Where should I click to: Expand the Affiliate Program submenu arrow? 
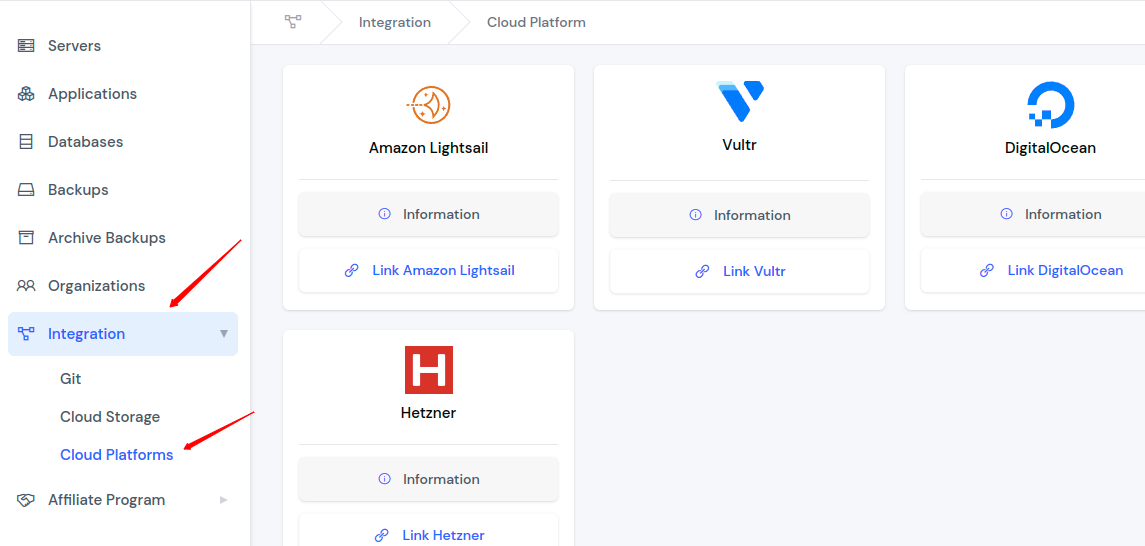[x=223, y=500]
